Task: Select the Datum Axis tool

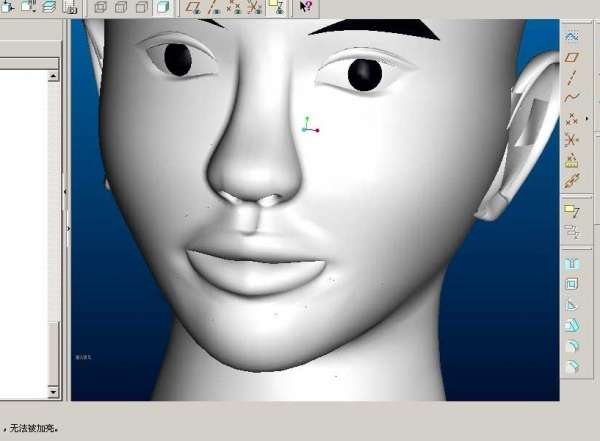Action: pos(572,78)
